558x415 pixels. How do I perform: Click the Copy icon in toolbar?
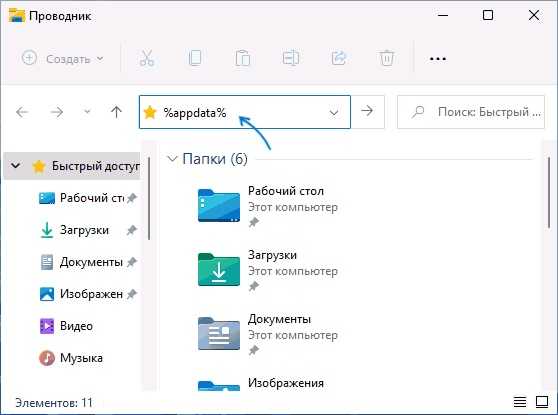(x=195, y=58)
